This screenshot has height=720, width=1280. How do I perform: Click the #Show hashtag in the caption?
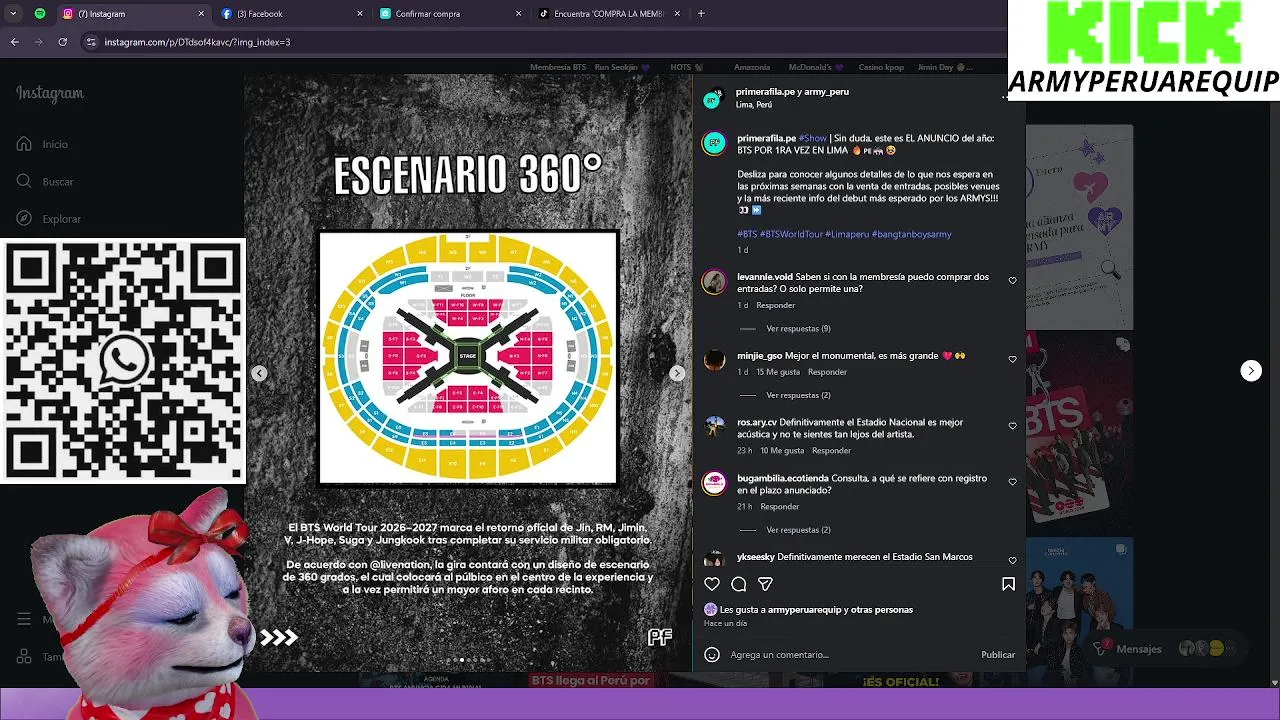(813, 139)
